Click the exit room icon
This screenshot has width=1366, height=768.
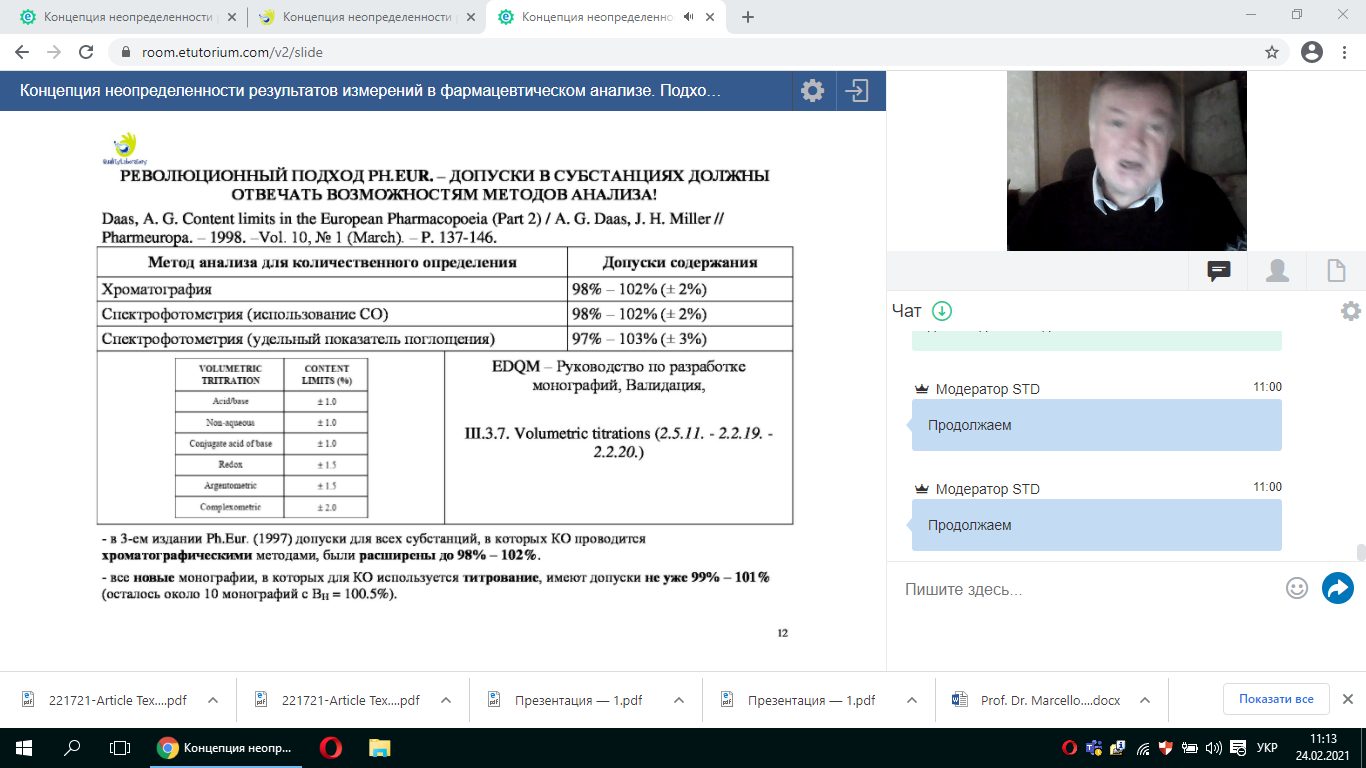pyautogui.click(x=857, y=91)
